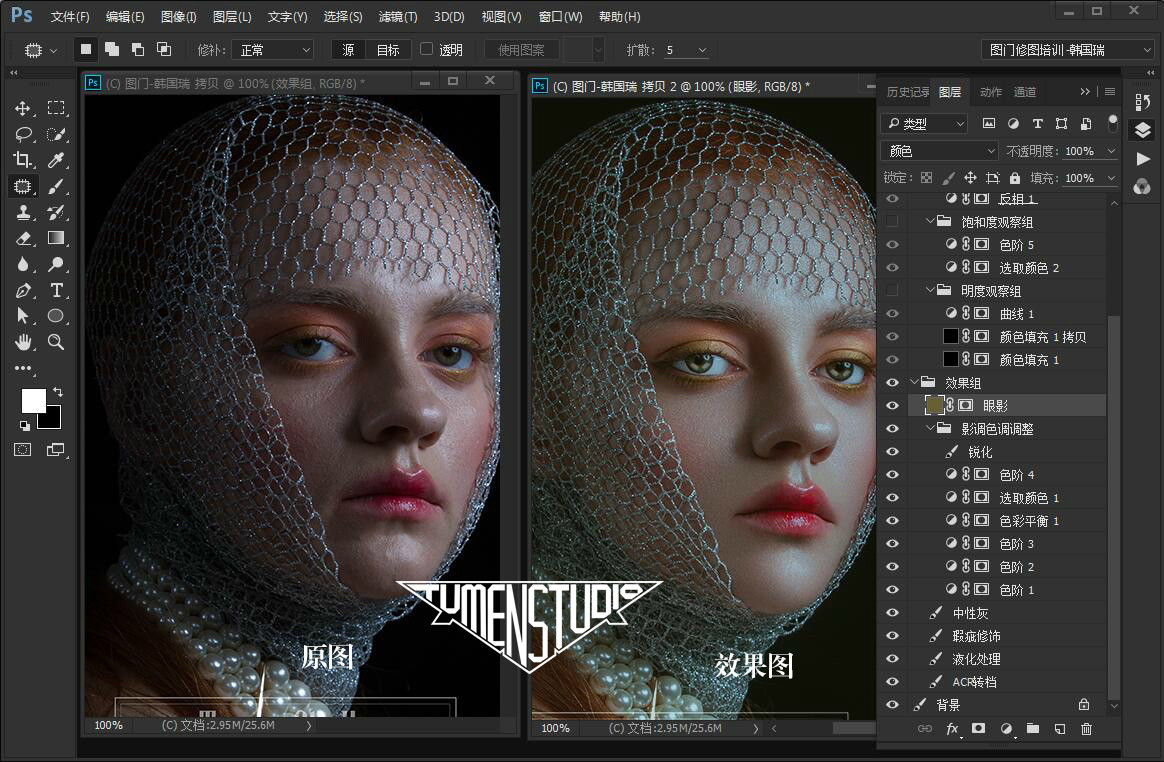Image resolution: width=1164 pixels, height=762 pixels.
Task: Select the Gradient tool
Action: (56, 238)
